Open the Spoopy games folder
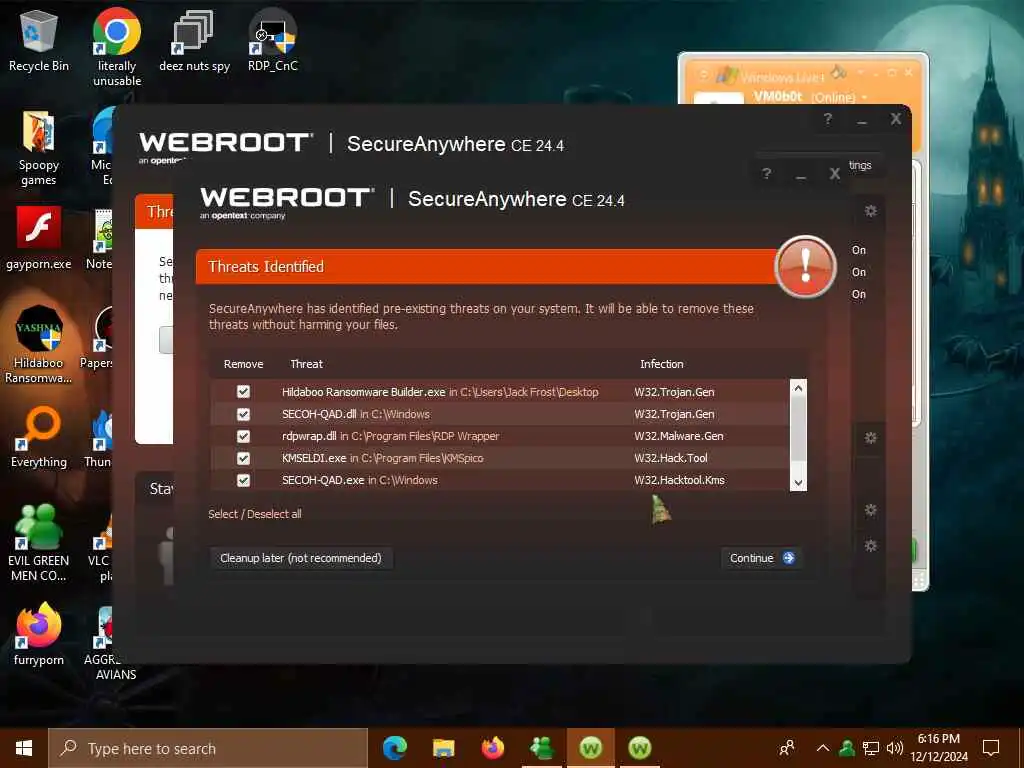 coord(39,148)
